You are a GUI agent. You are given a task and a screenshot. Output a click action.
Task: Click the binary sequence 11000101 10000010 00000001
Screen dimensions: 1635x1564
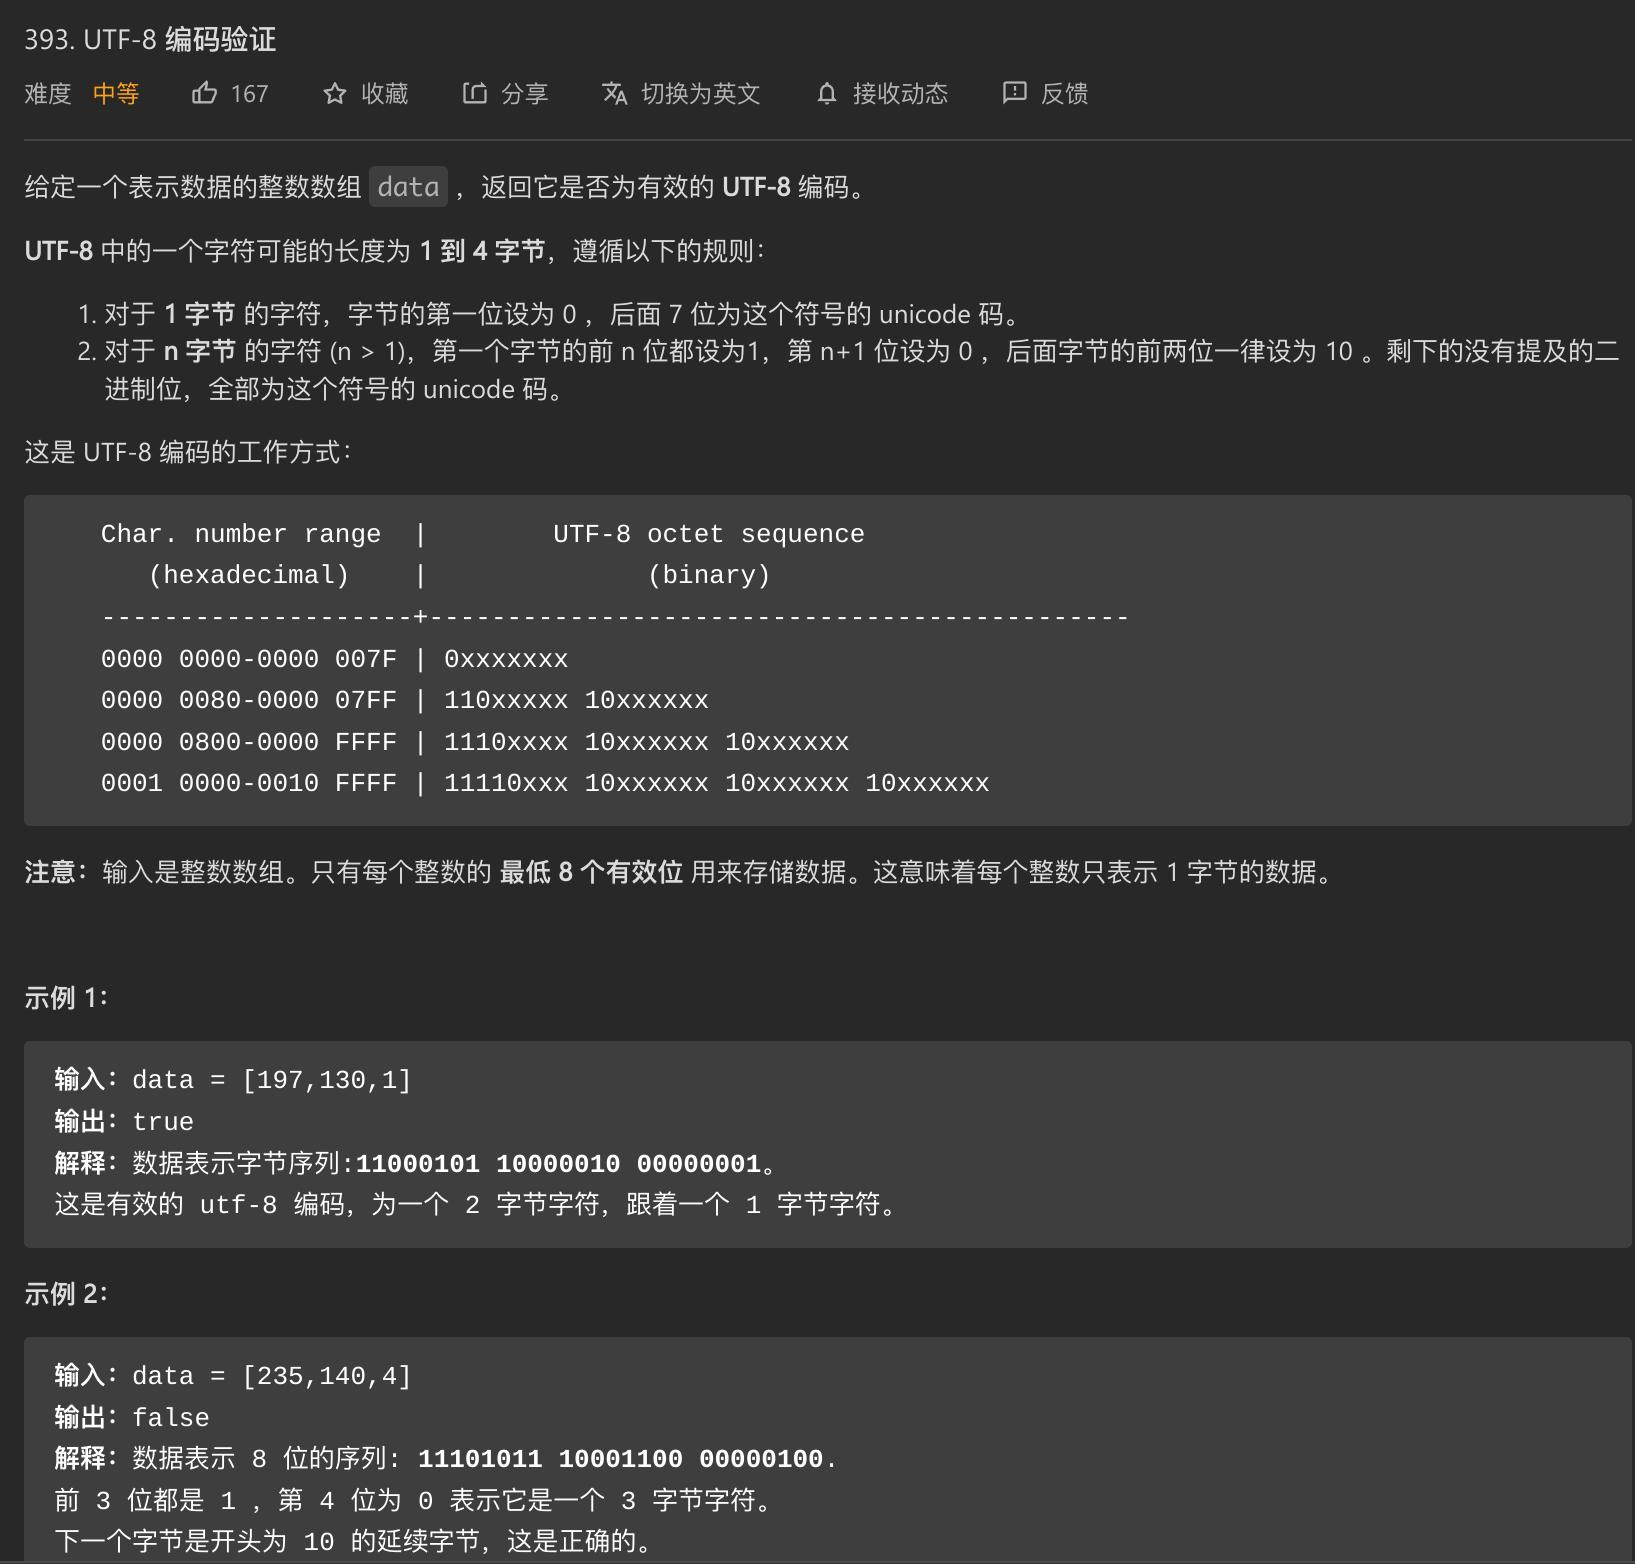click(559, 1164)
